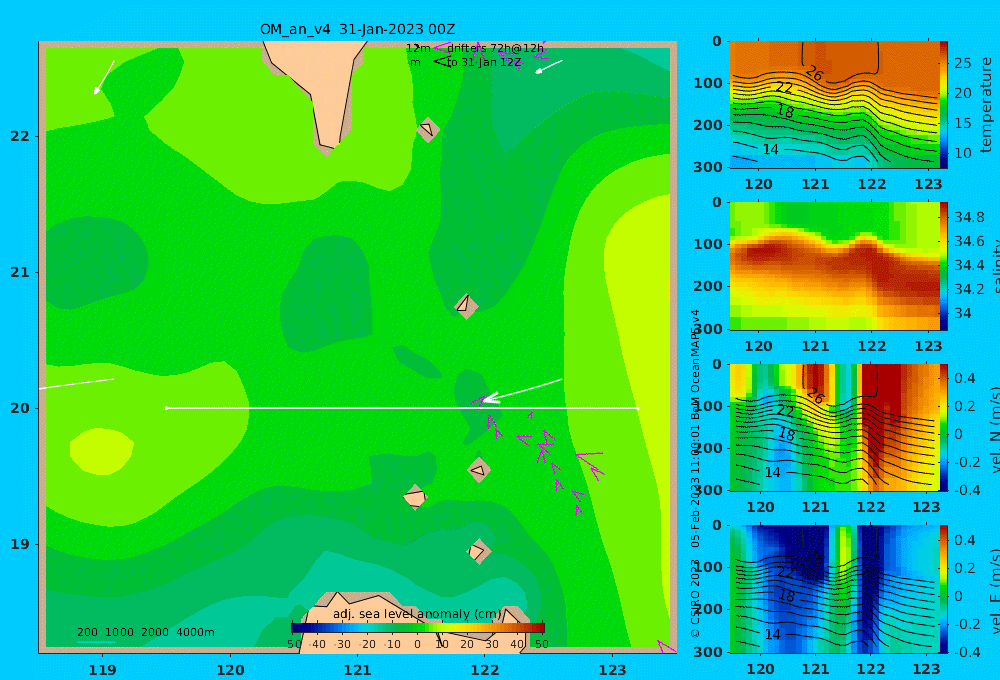Click the island marker near 19.3N 121.5E
This screenshot has height=680, width=1000.
[415, 497]
